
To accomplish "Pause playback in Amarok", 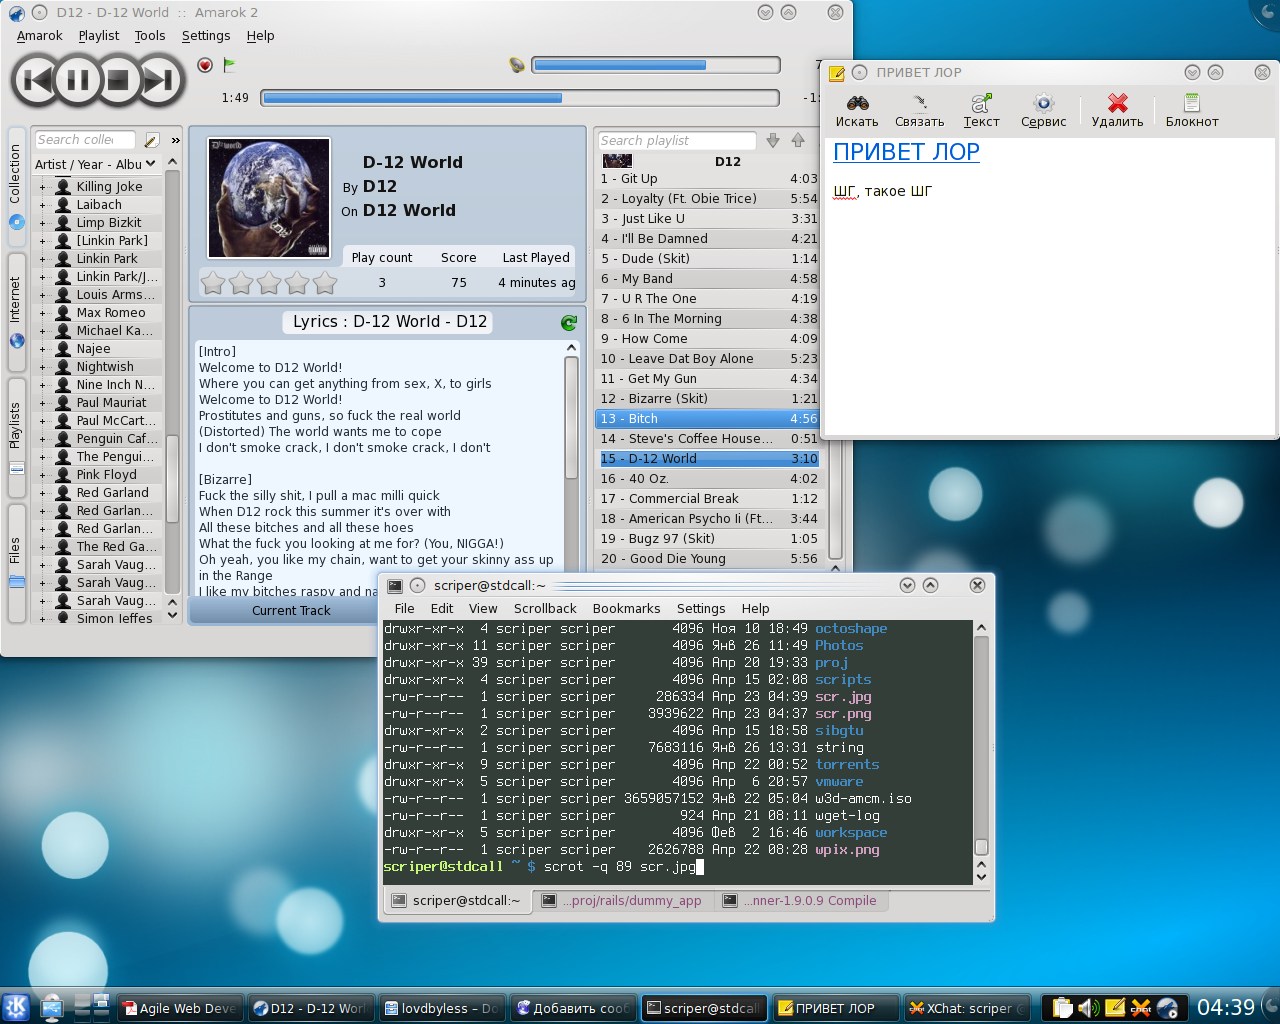I will pos(77,80).
